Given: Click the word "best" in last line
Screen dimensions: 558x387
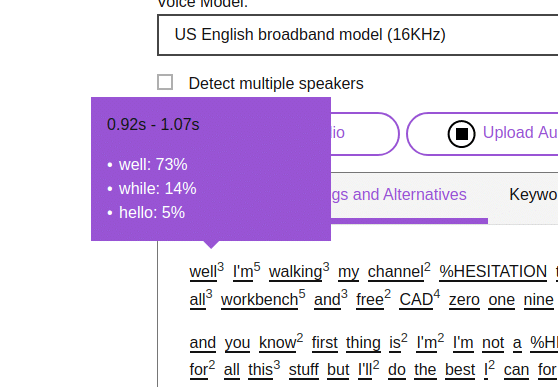Looking at the screenshot, I should point(460,370).
